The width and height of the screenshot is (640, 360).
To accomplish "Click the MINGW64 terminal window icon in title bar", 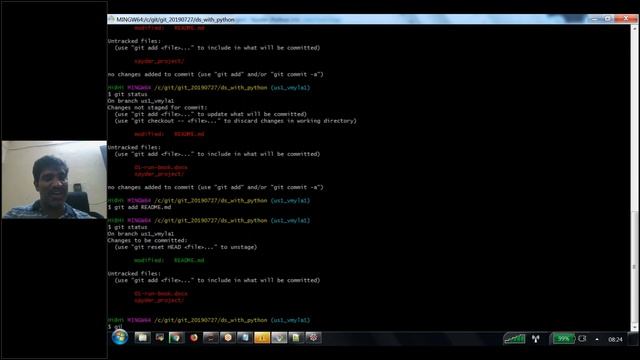I will (111, 19).
